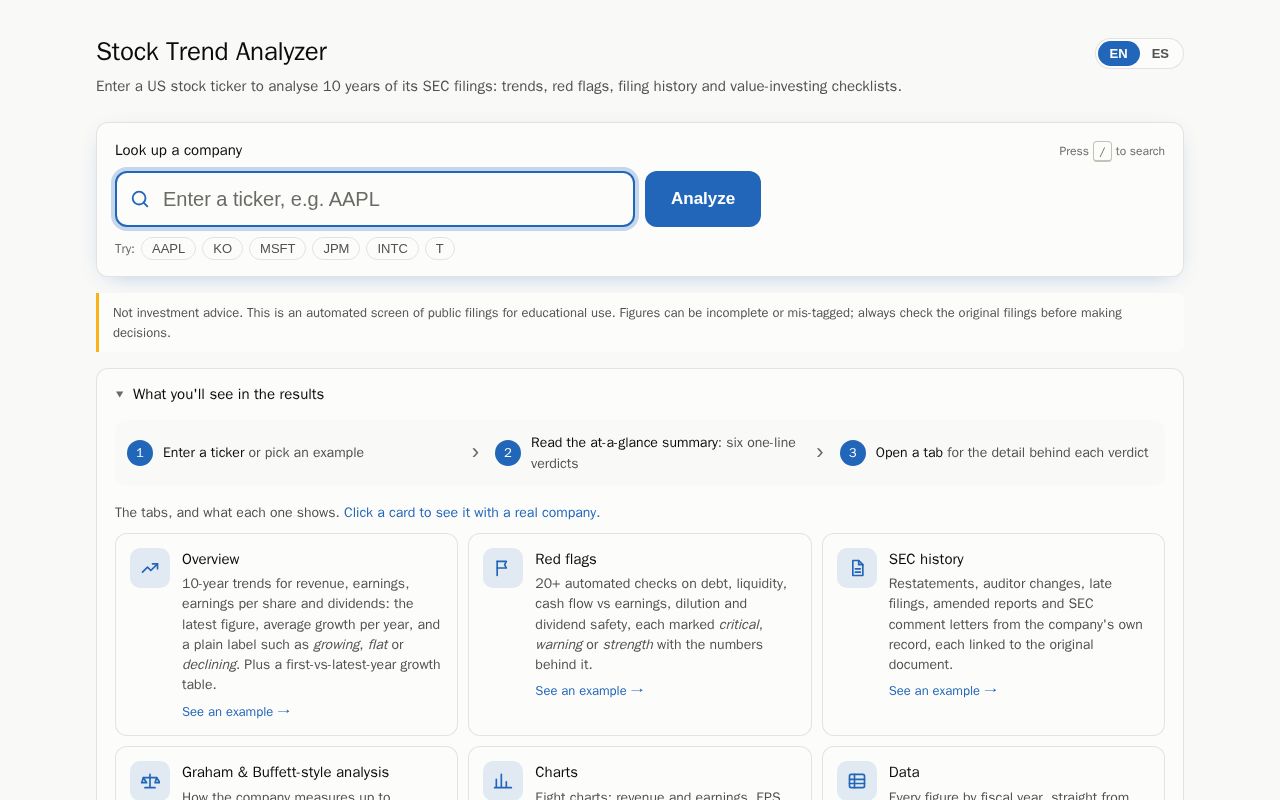
Task: Pick the AAPL example ticker
Action: [x=168, y=249]
